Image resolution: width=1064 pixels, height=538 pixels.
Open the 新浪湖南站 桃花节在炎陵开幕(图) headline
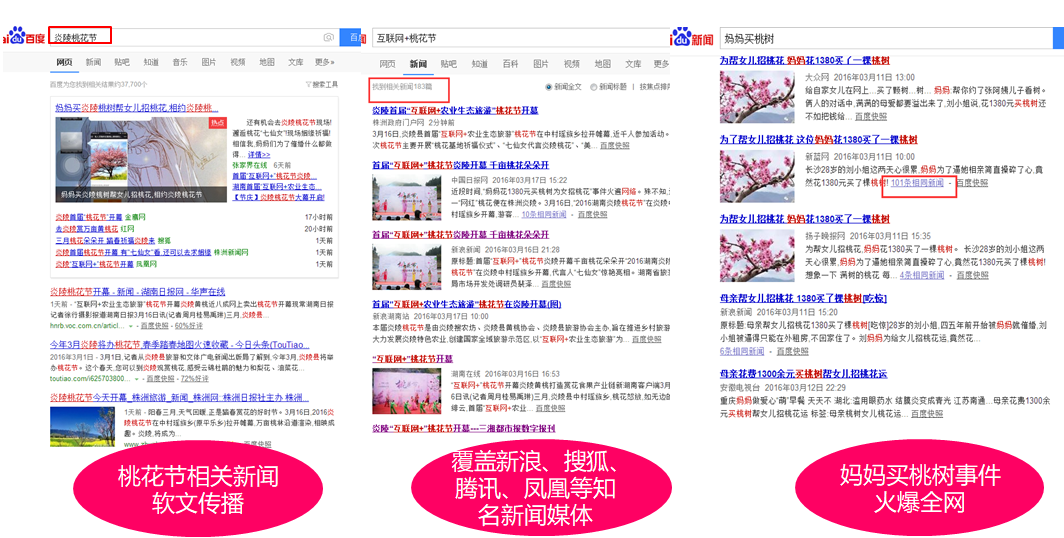(x=466, y=304)
